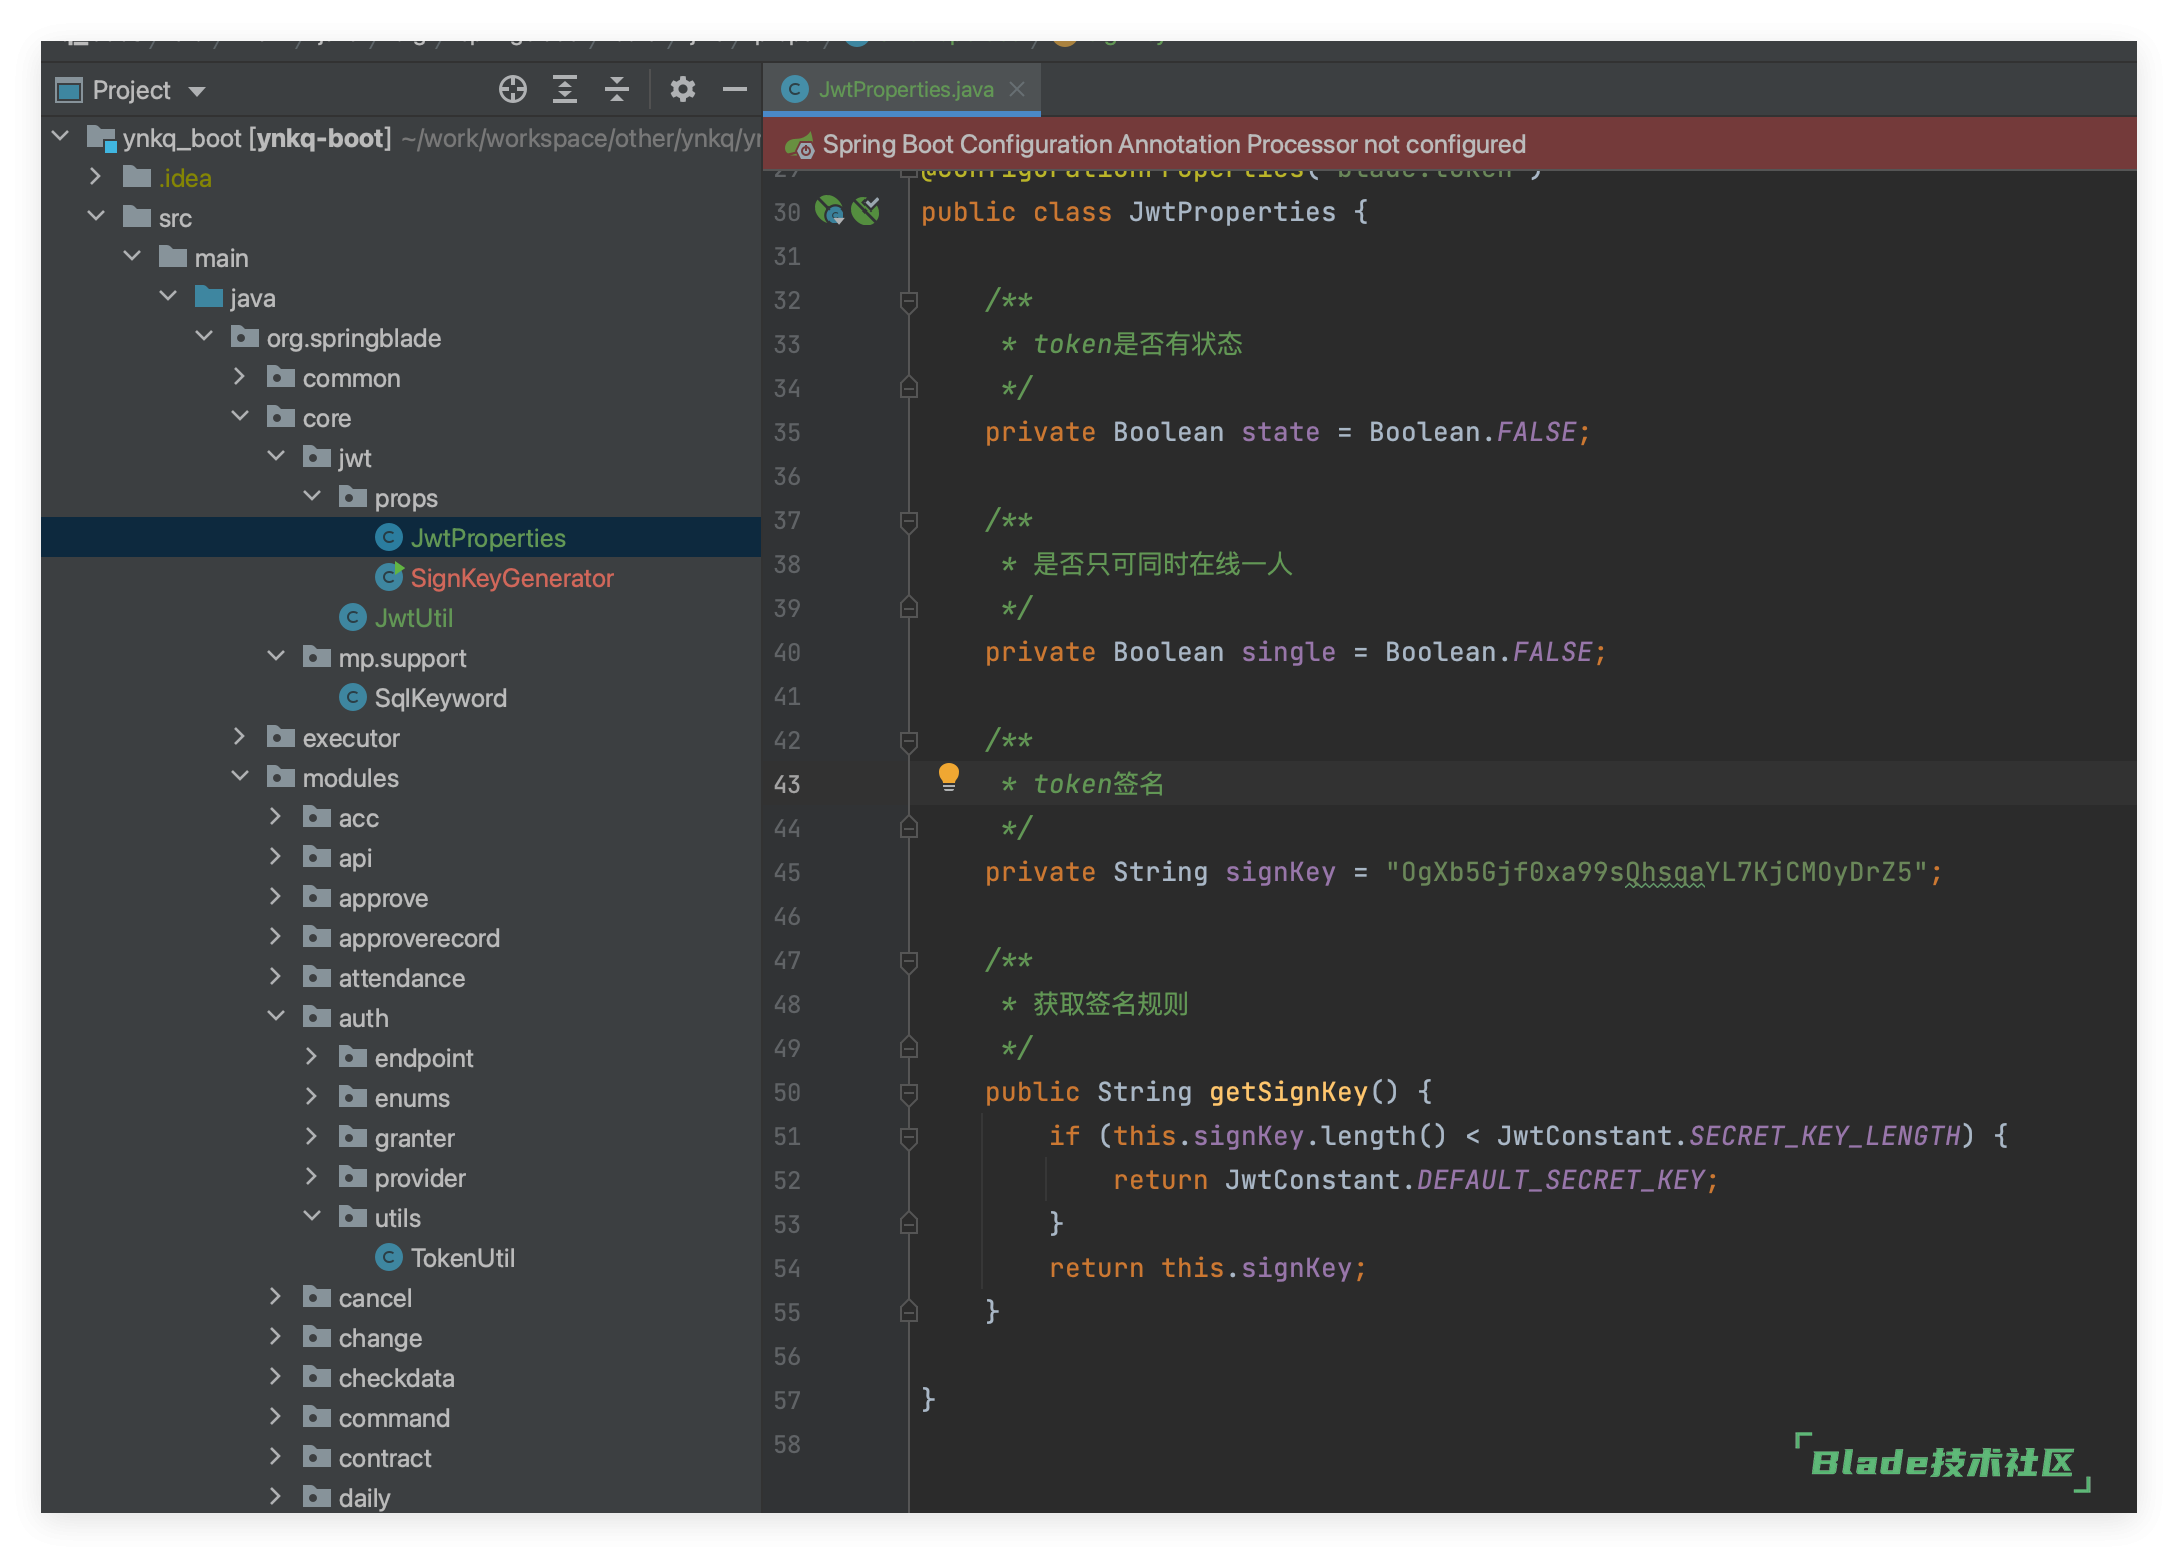The height and width of the screenshot is (1554, 2178).
Task: Collapse the src folder
Action: coord(96,216)
